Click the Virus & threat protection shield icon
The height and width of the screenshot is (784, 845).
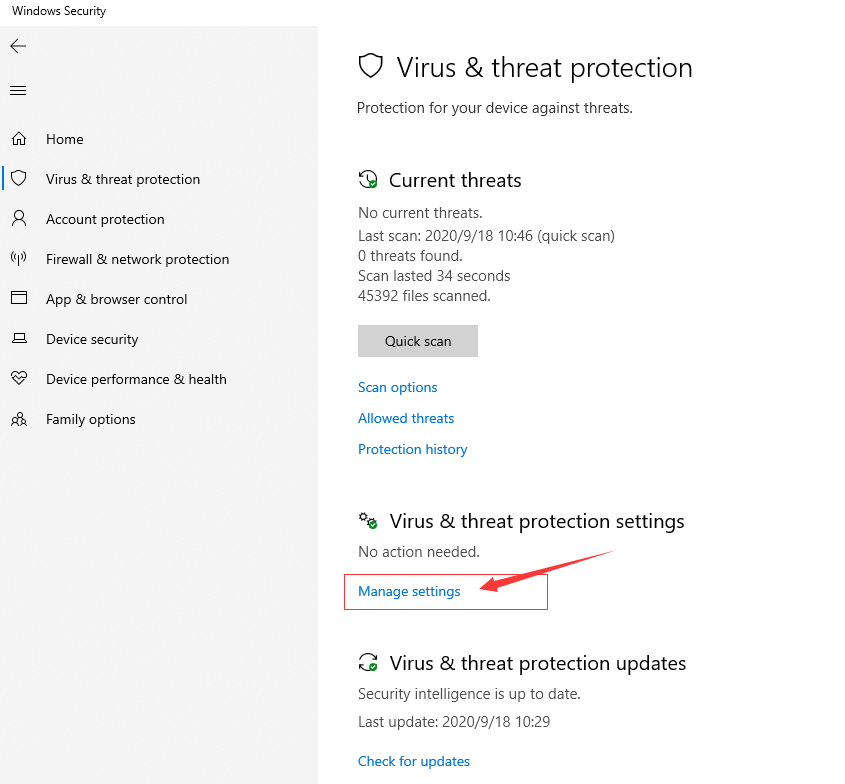coord(19,178)
